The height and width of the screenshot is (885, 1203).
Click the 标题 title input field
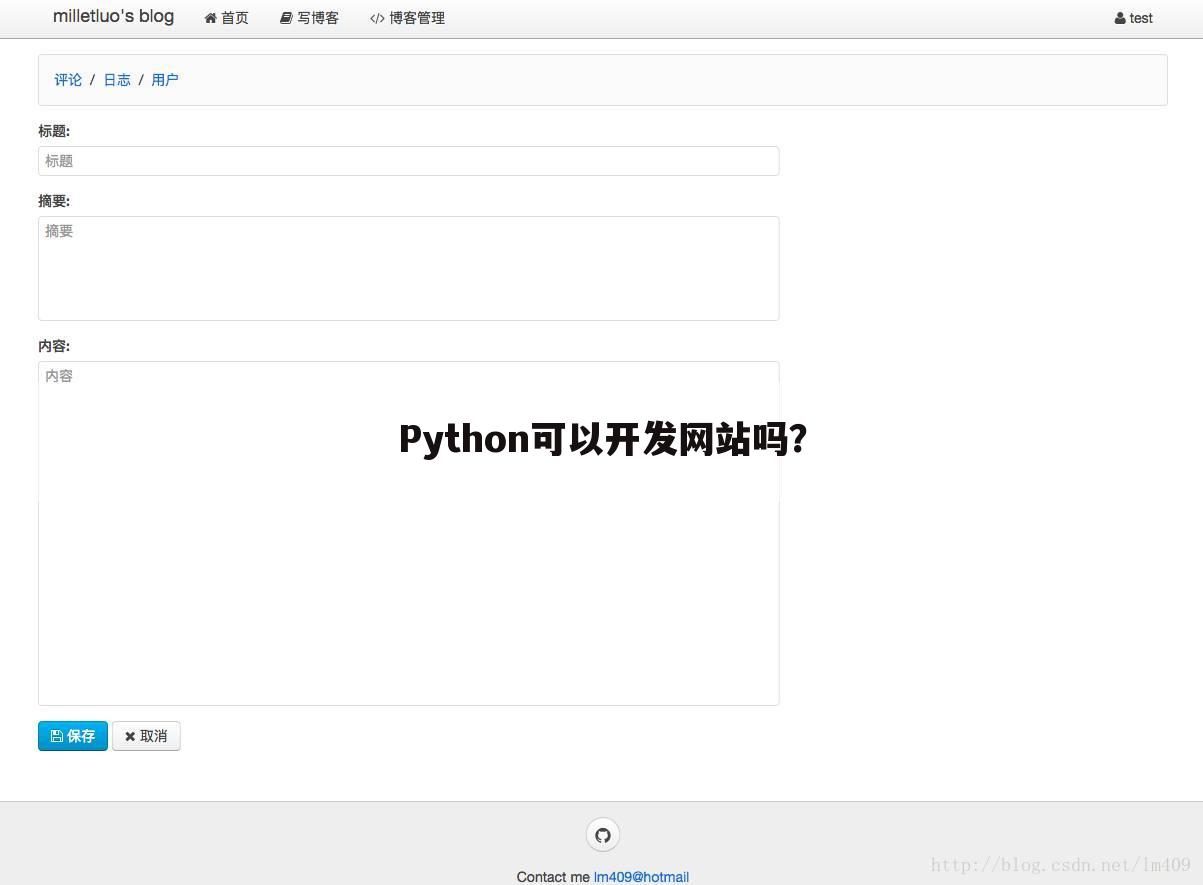pyautogui.click(x=408, y=160)
